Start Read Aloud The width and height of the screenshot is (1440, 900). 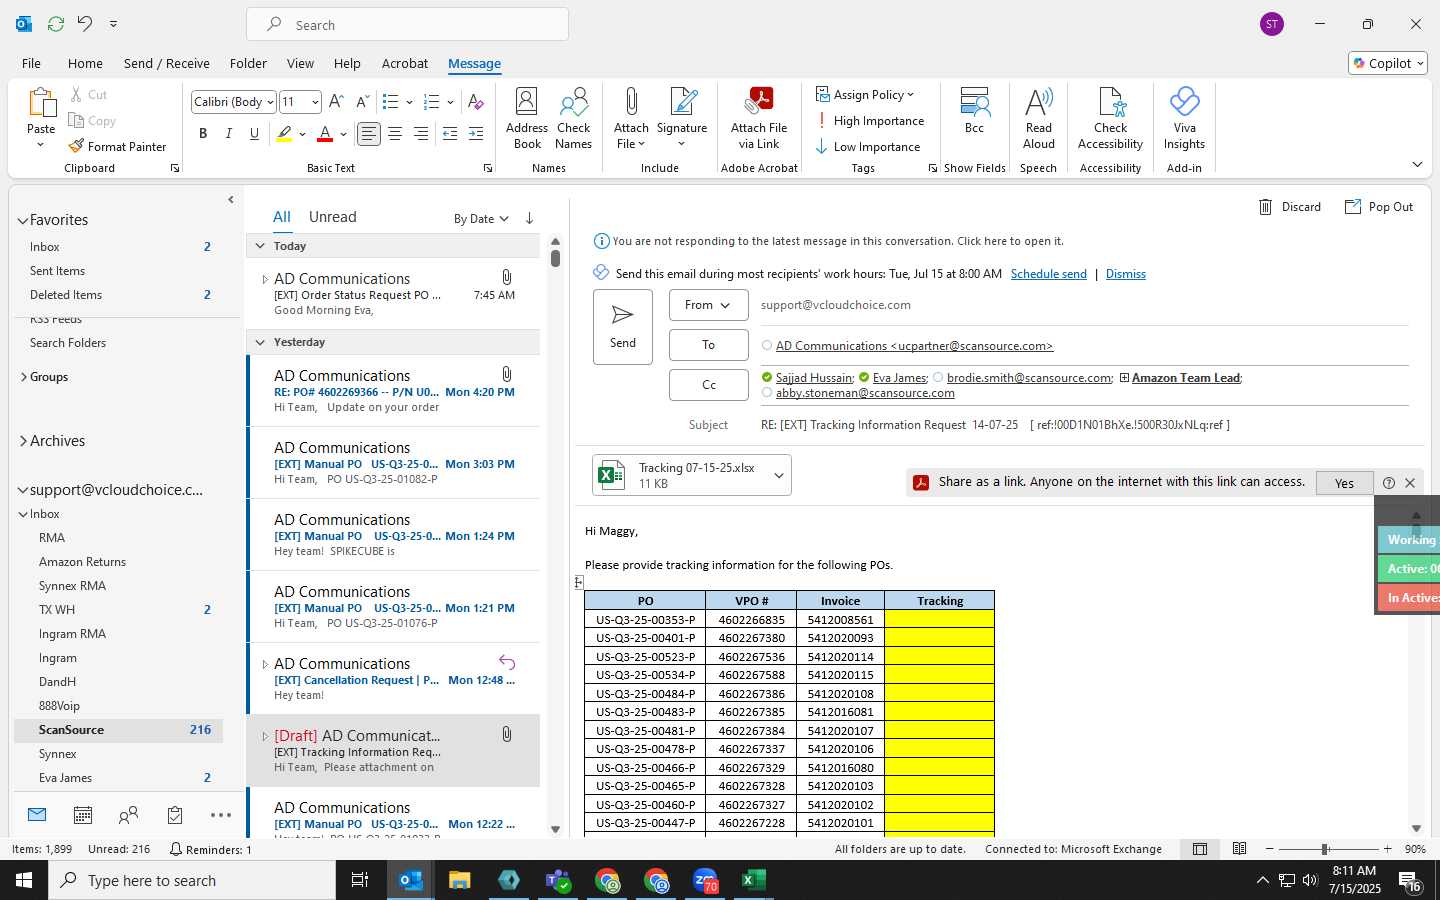point(1039,118)
